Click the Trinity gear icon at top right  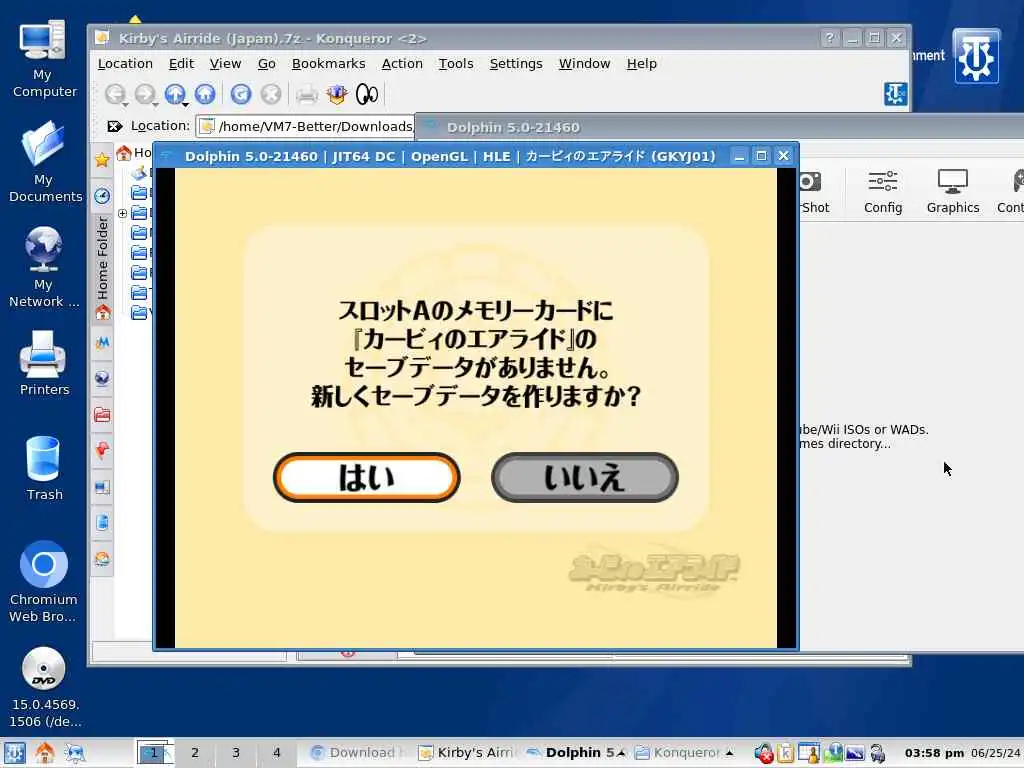click(976, 57)
